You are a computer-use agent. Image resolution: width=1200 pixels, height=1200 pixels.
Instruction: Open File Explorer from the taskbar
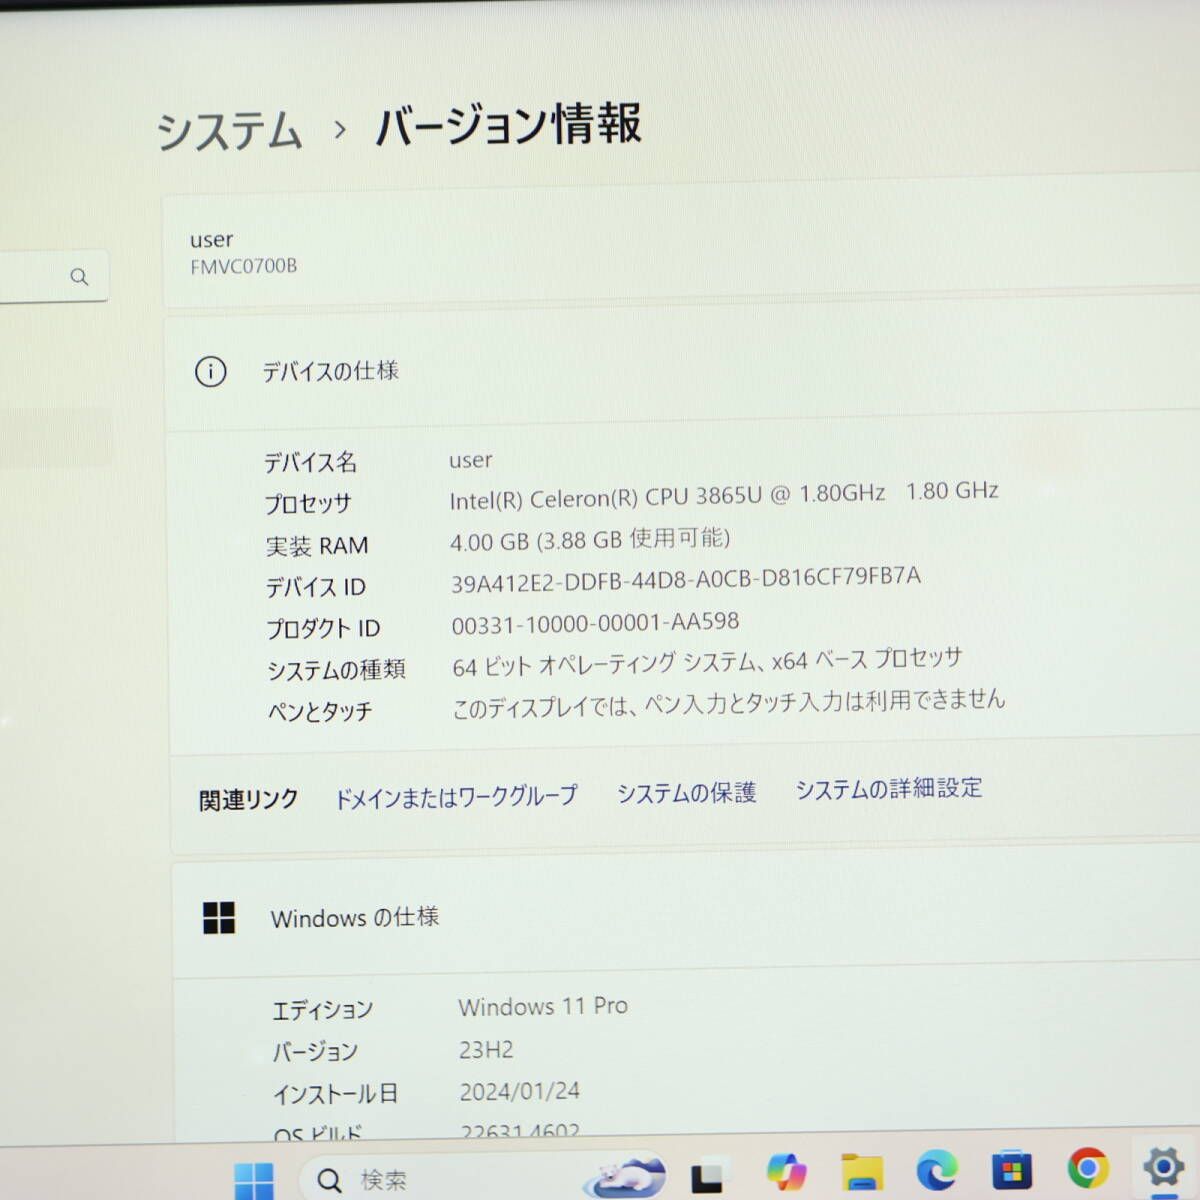[862, 1171]
